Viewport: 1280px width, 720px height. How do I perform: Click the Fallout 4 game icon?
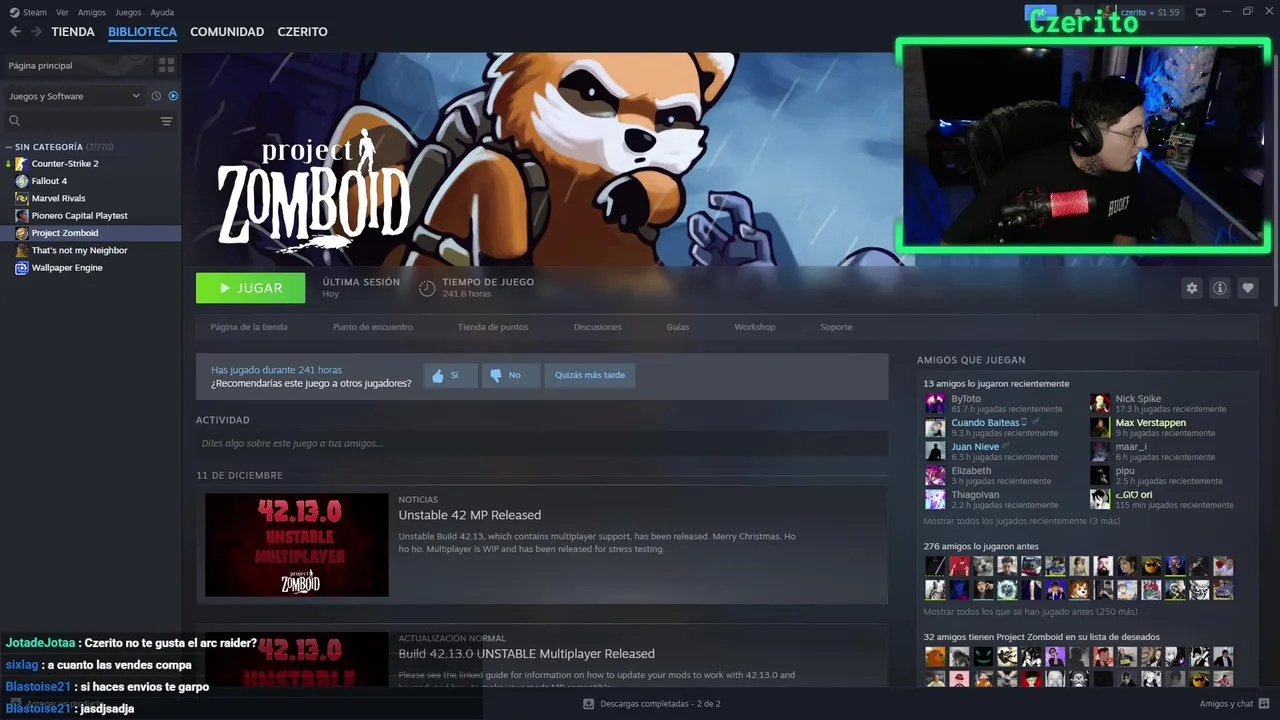pyautogui.click(x=22, y=181)
